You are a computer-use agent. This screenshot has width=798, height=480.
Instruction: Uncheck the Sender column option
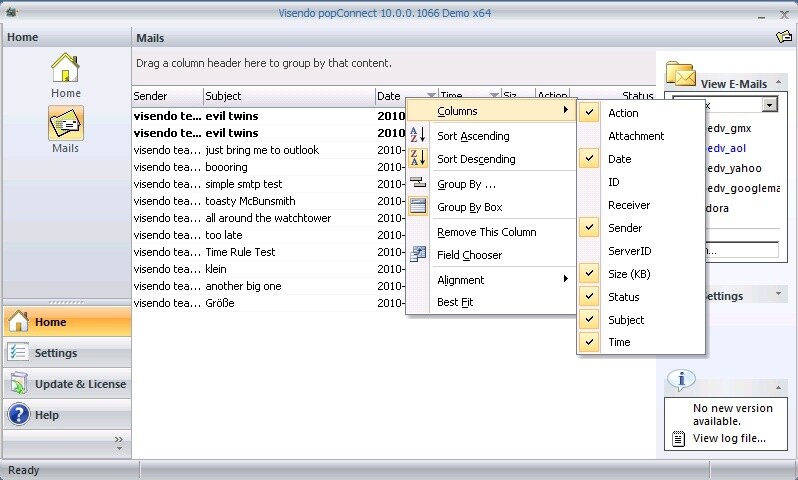point(589,228)
